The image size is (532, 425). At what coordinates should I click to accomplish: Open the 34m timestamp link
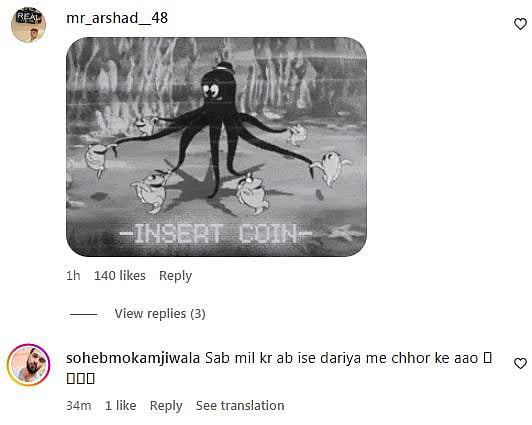(79, 405)
